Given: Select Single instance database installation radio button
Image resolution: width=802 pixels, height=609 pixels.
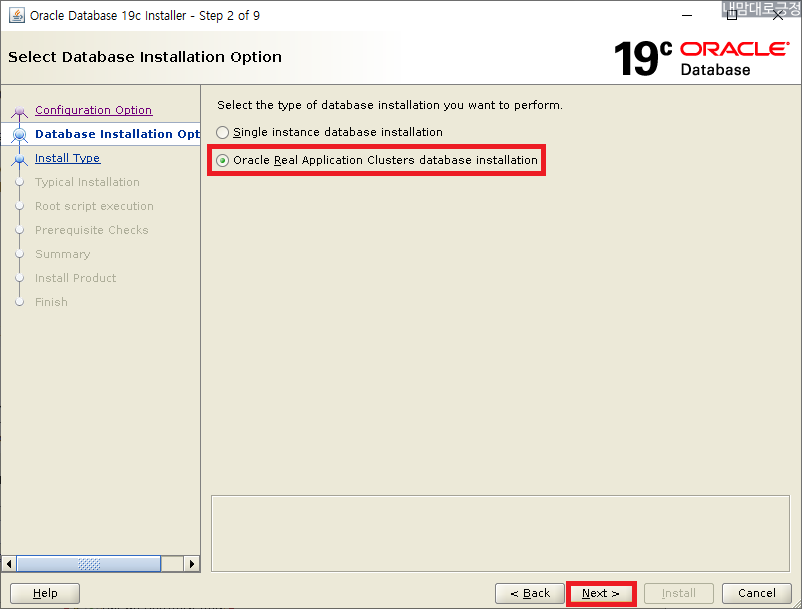Looking at the screenshot, I should [x=222, y=132].
